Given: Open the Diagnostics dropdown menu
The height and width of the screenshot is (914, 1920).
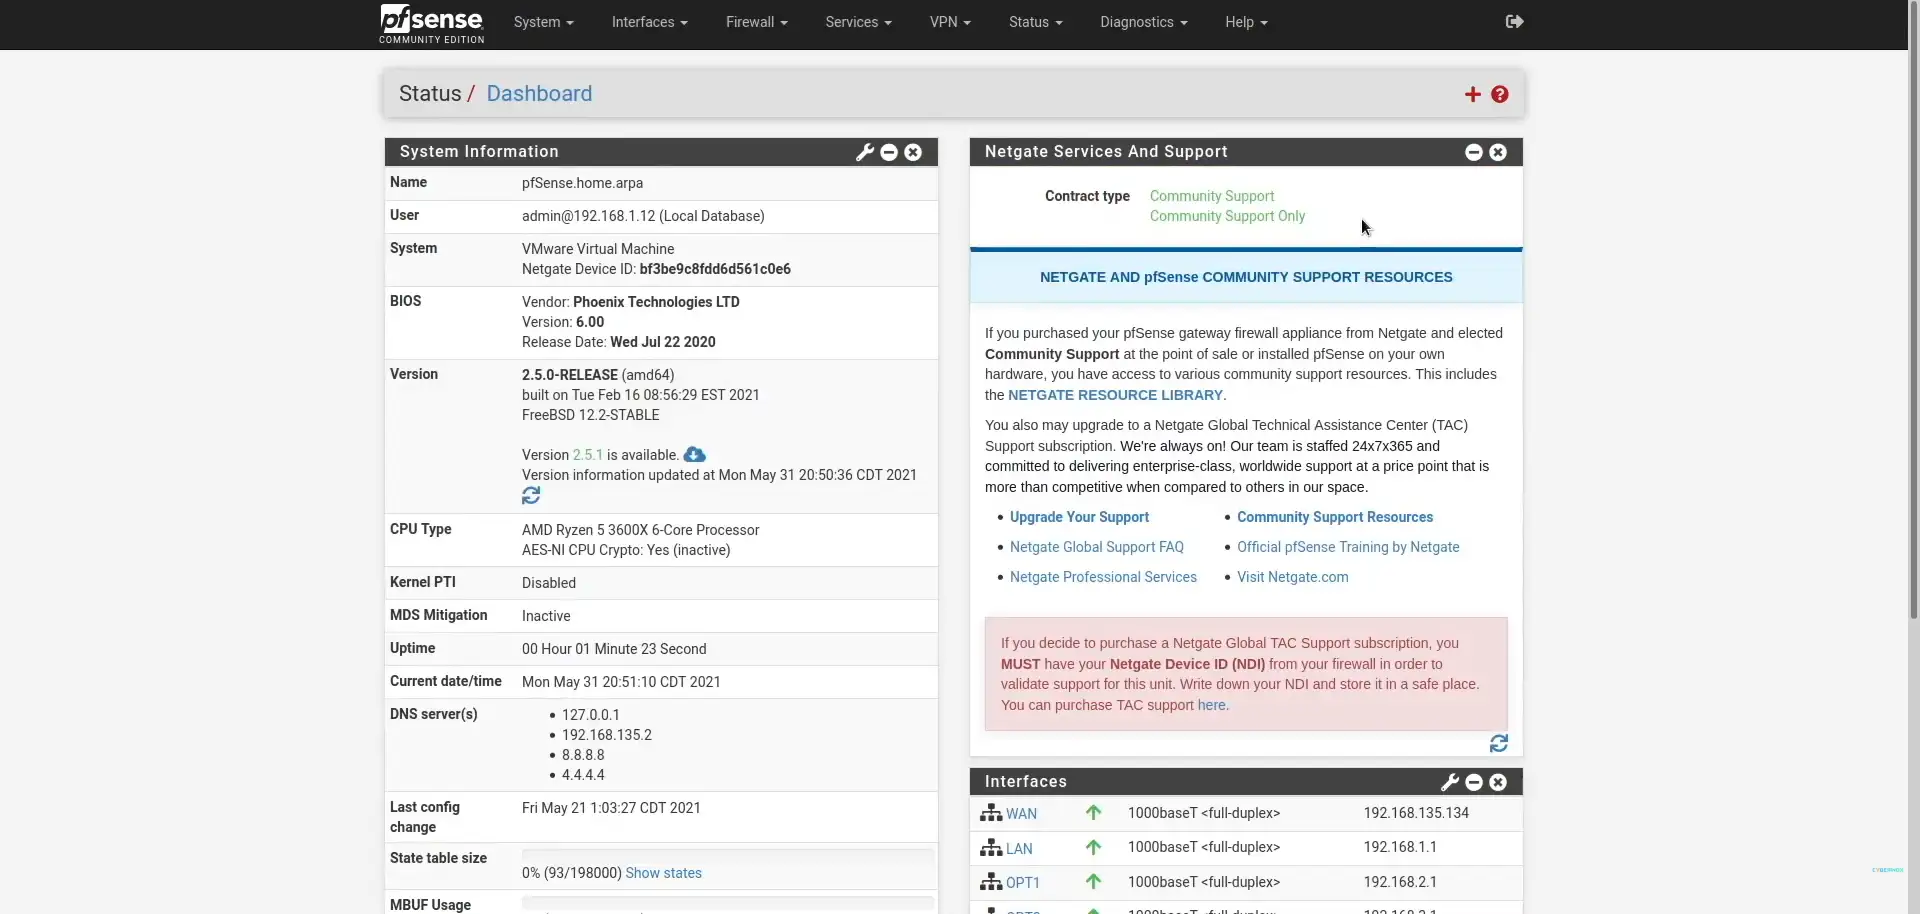Looking at the screenshot, I should [1143, 22].
